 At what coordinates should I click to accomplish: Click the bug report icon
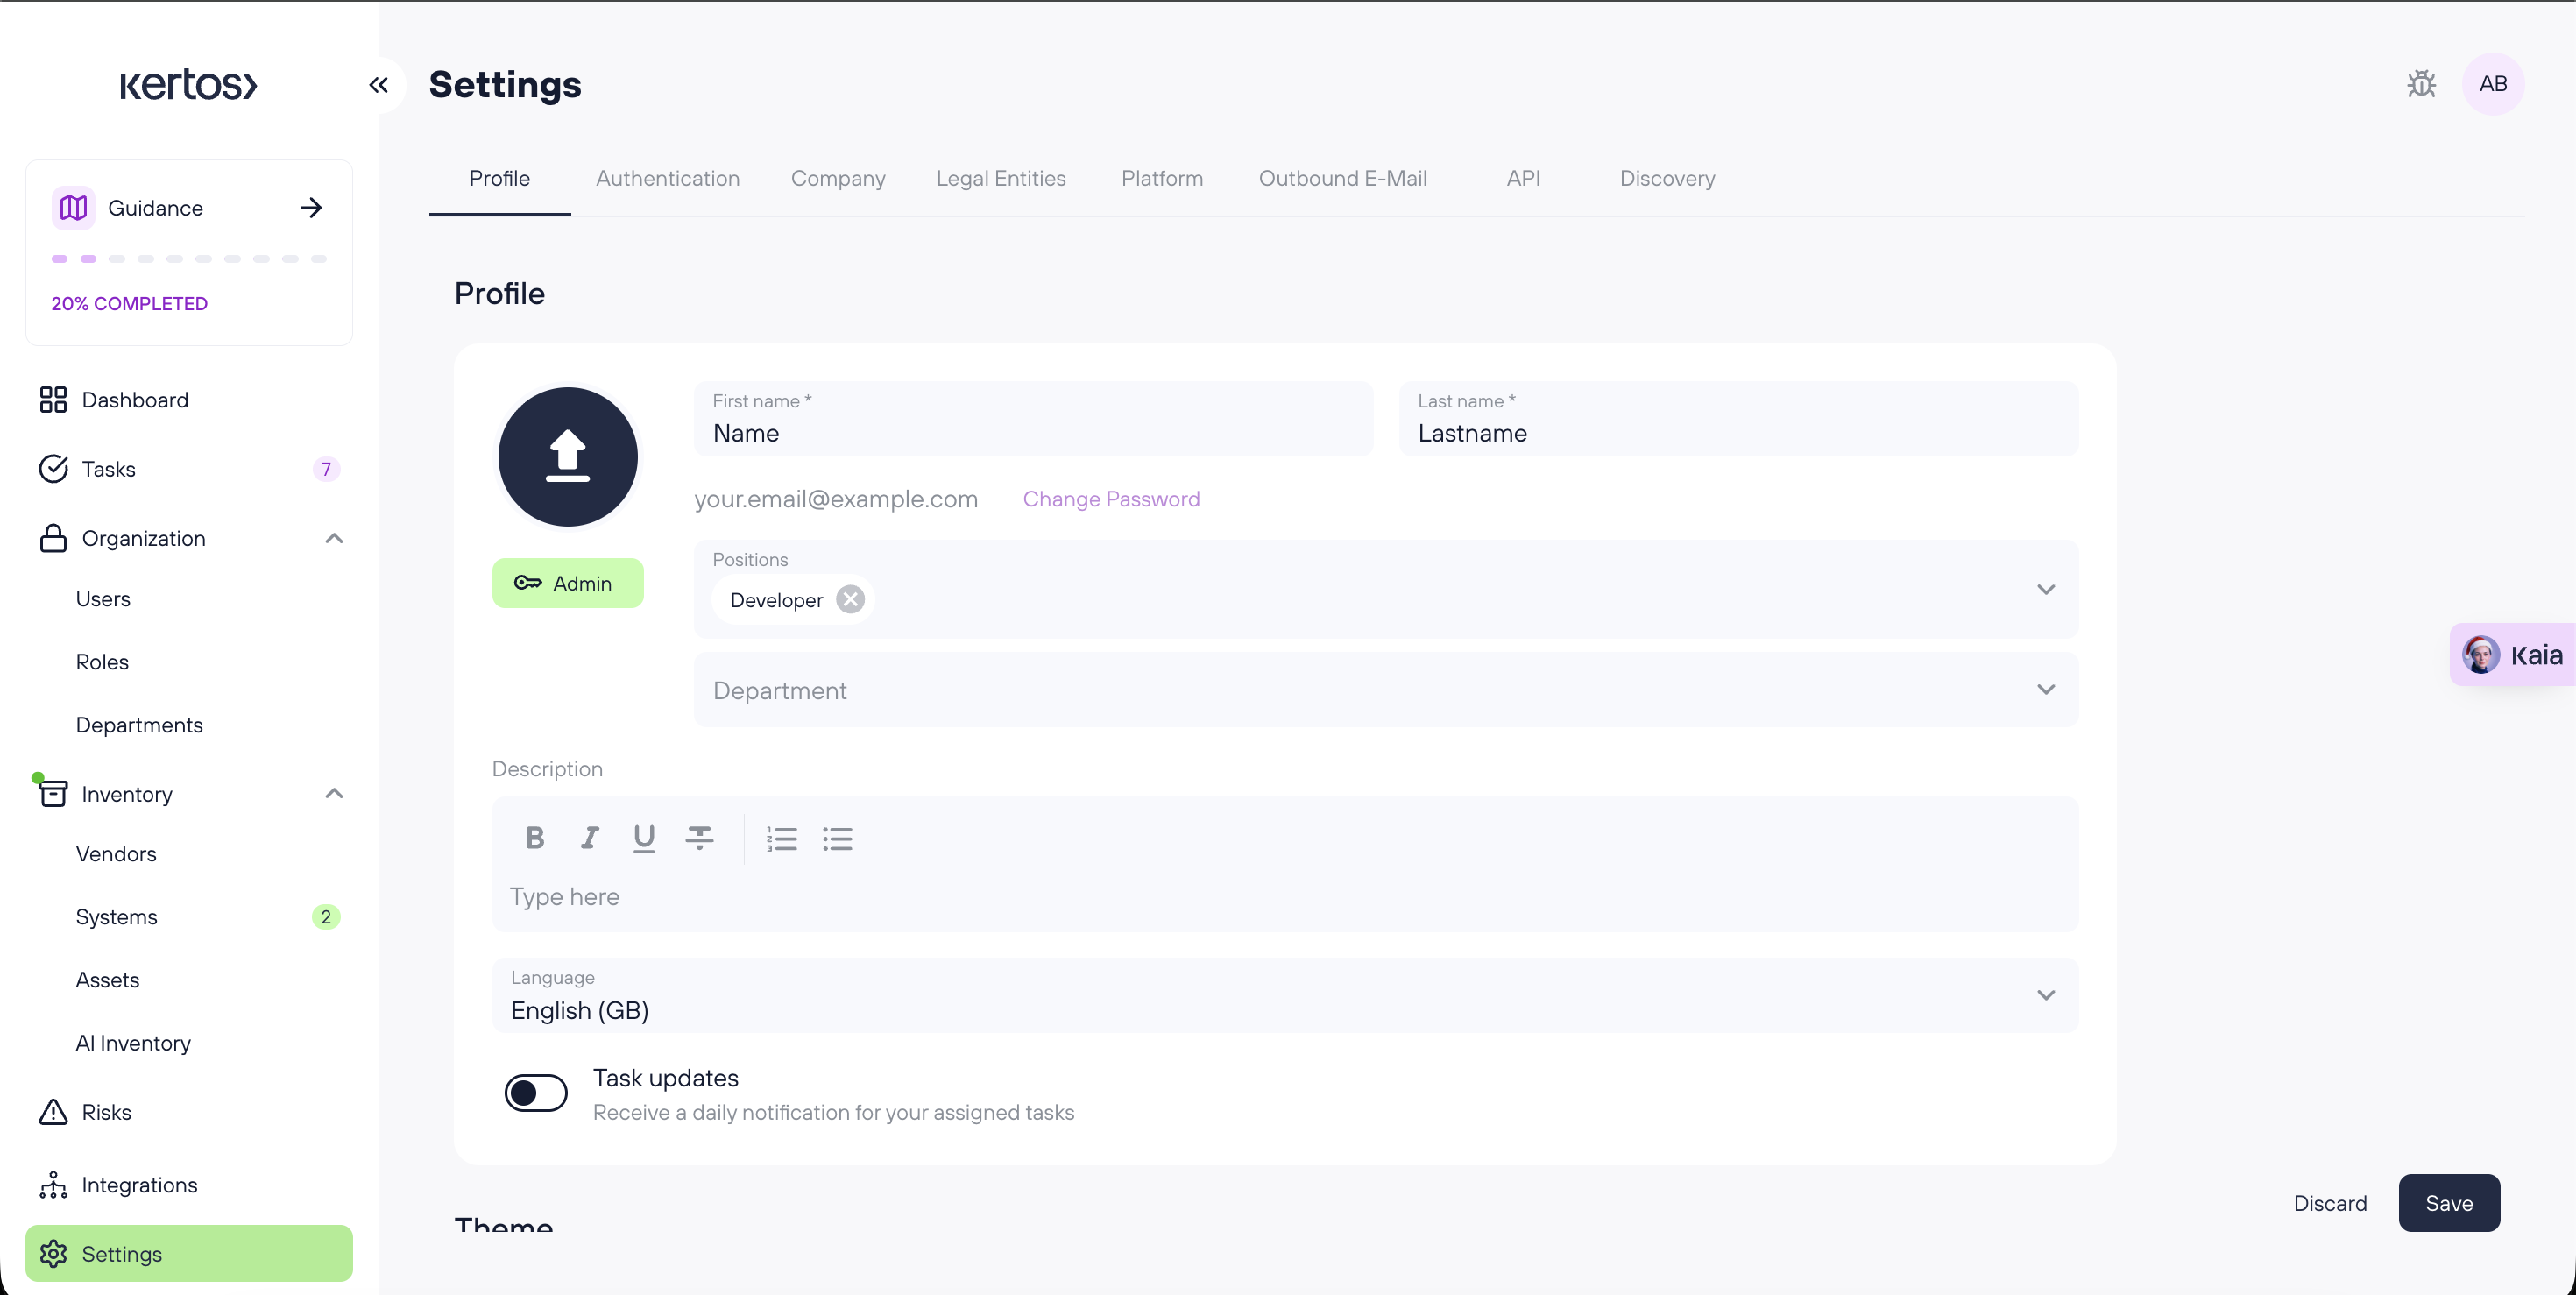coord(2421,84)
